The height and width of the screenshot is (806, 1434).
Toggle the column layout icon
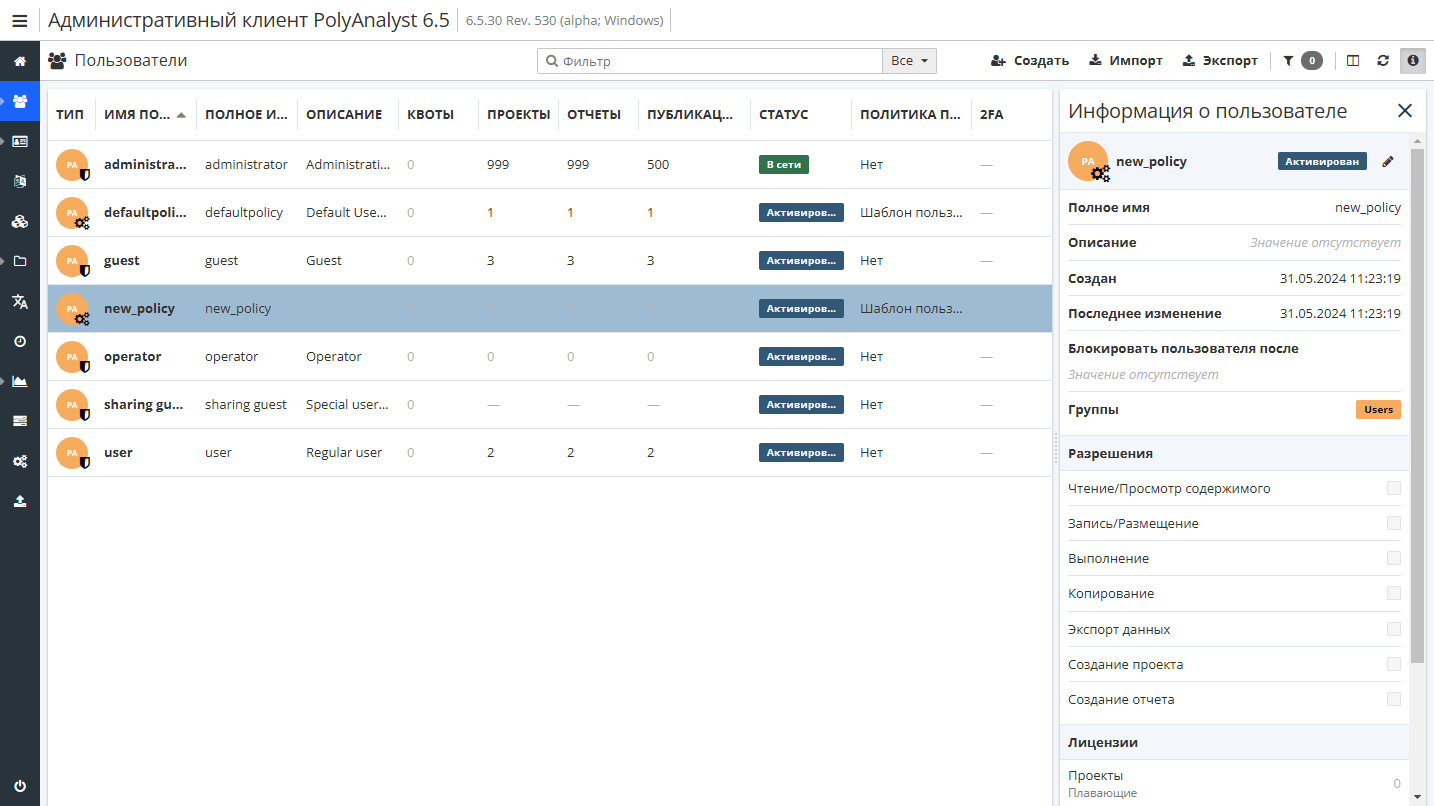[1353, 61]
